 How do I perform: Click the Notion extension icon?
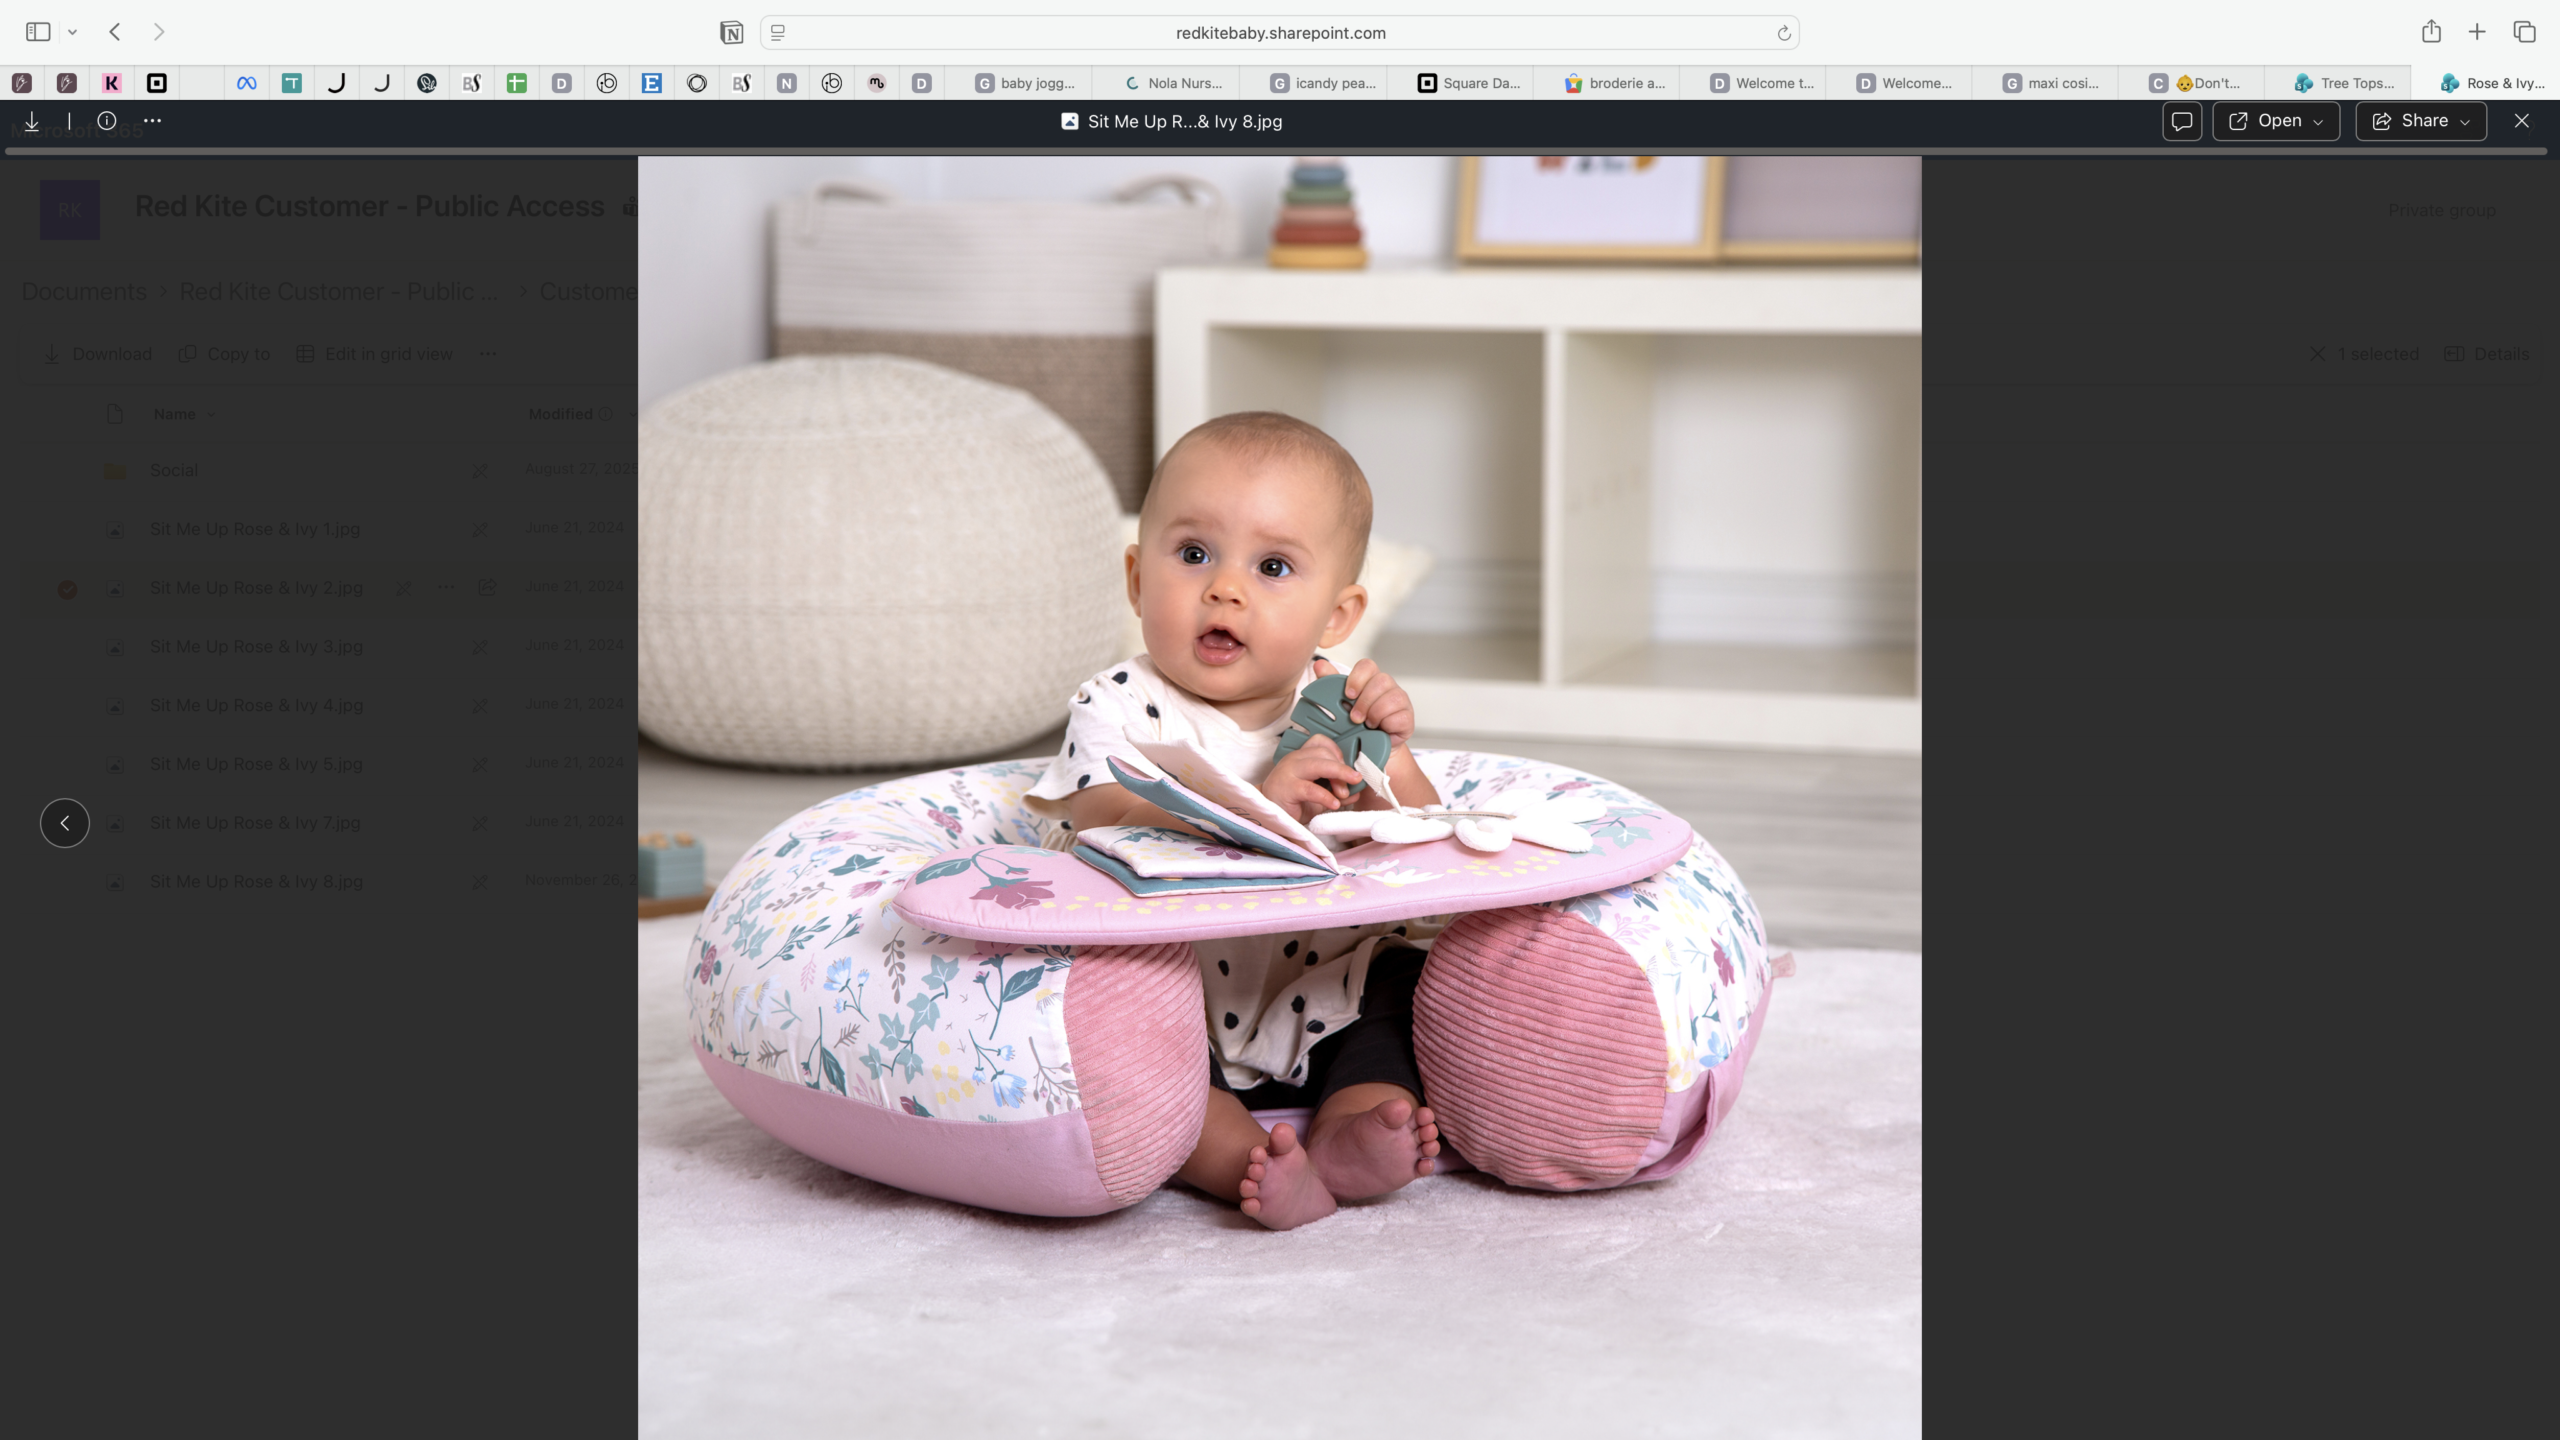[731, 32]
